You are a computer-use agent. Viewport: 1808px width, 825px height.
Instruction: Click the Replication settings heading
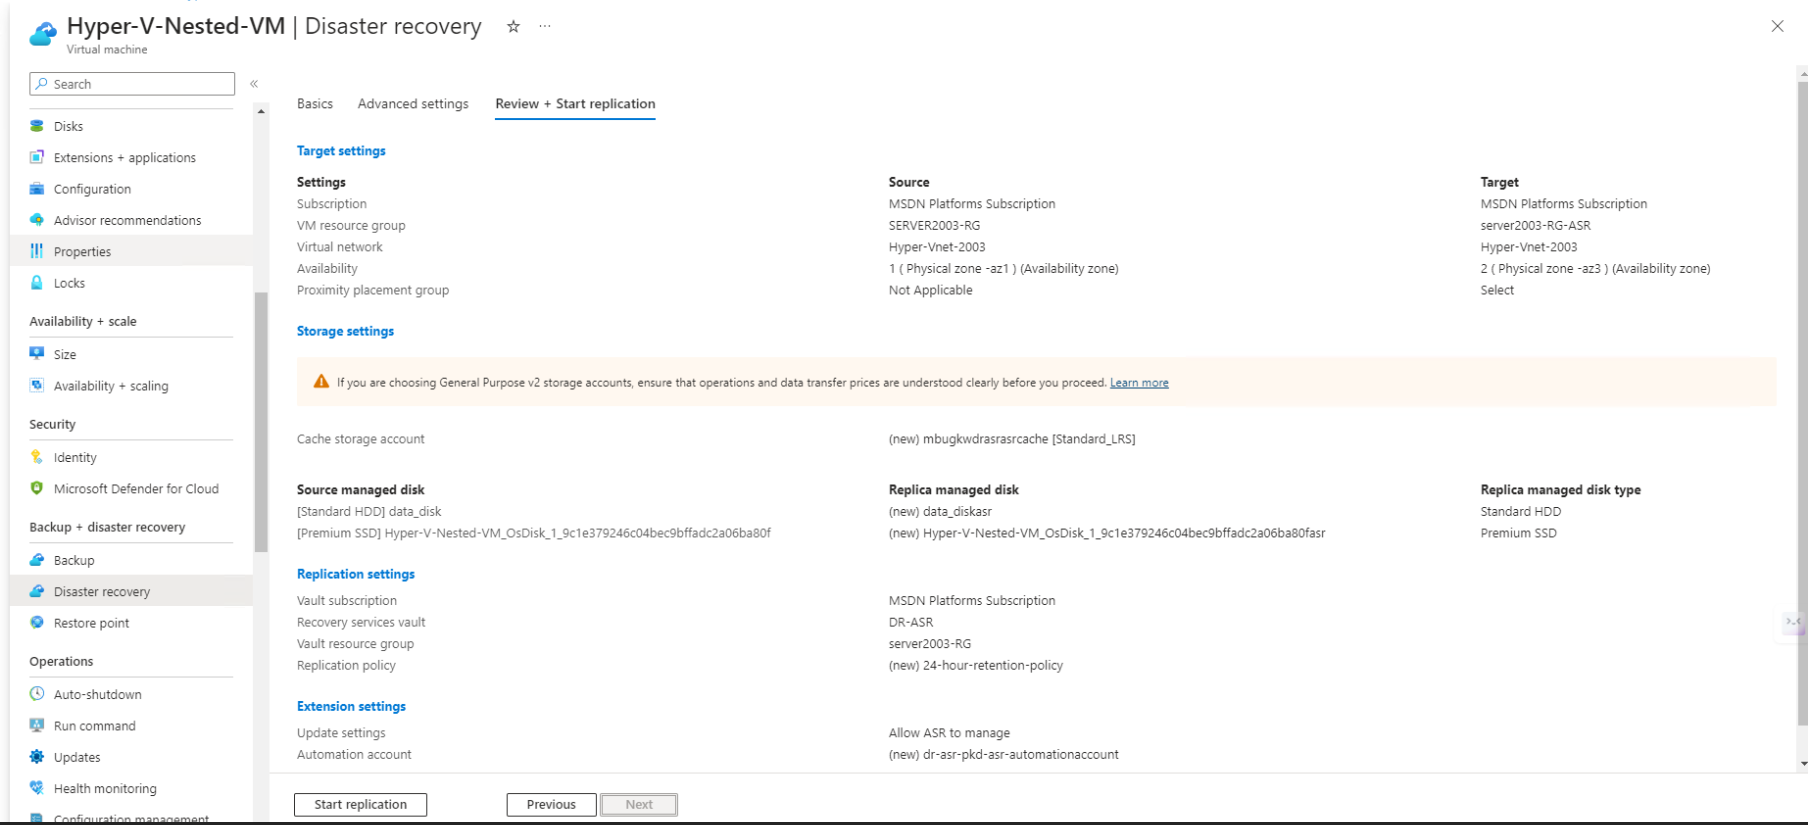[355, 574]
